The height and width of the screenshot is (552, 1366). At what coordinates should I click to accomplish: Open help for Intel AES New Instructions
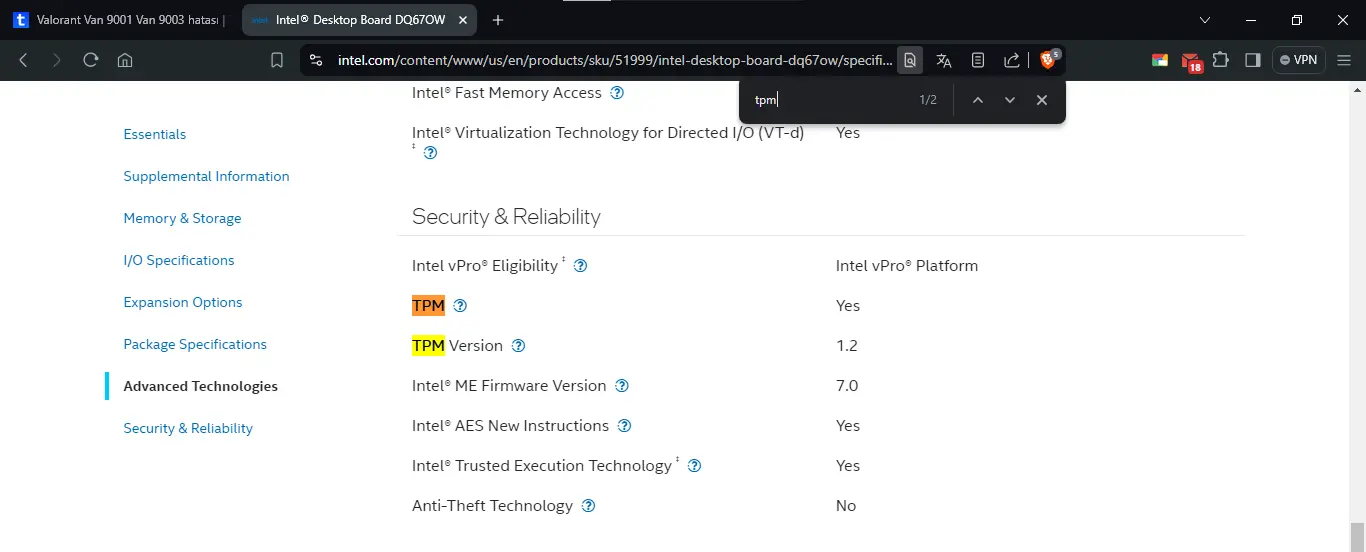pos(624,426)
